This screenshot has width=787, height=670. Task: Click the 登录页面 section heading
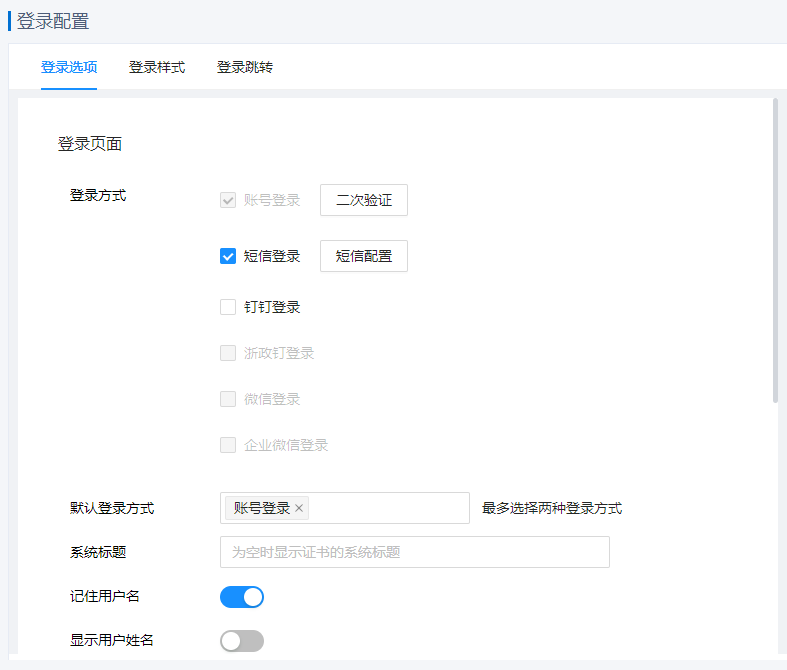click(x=90, y=144)
